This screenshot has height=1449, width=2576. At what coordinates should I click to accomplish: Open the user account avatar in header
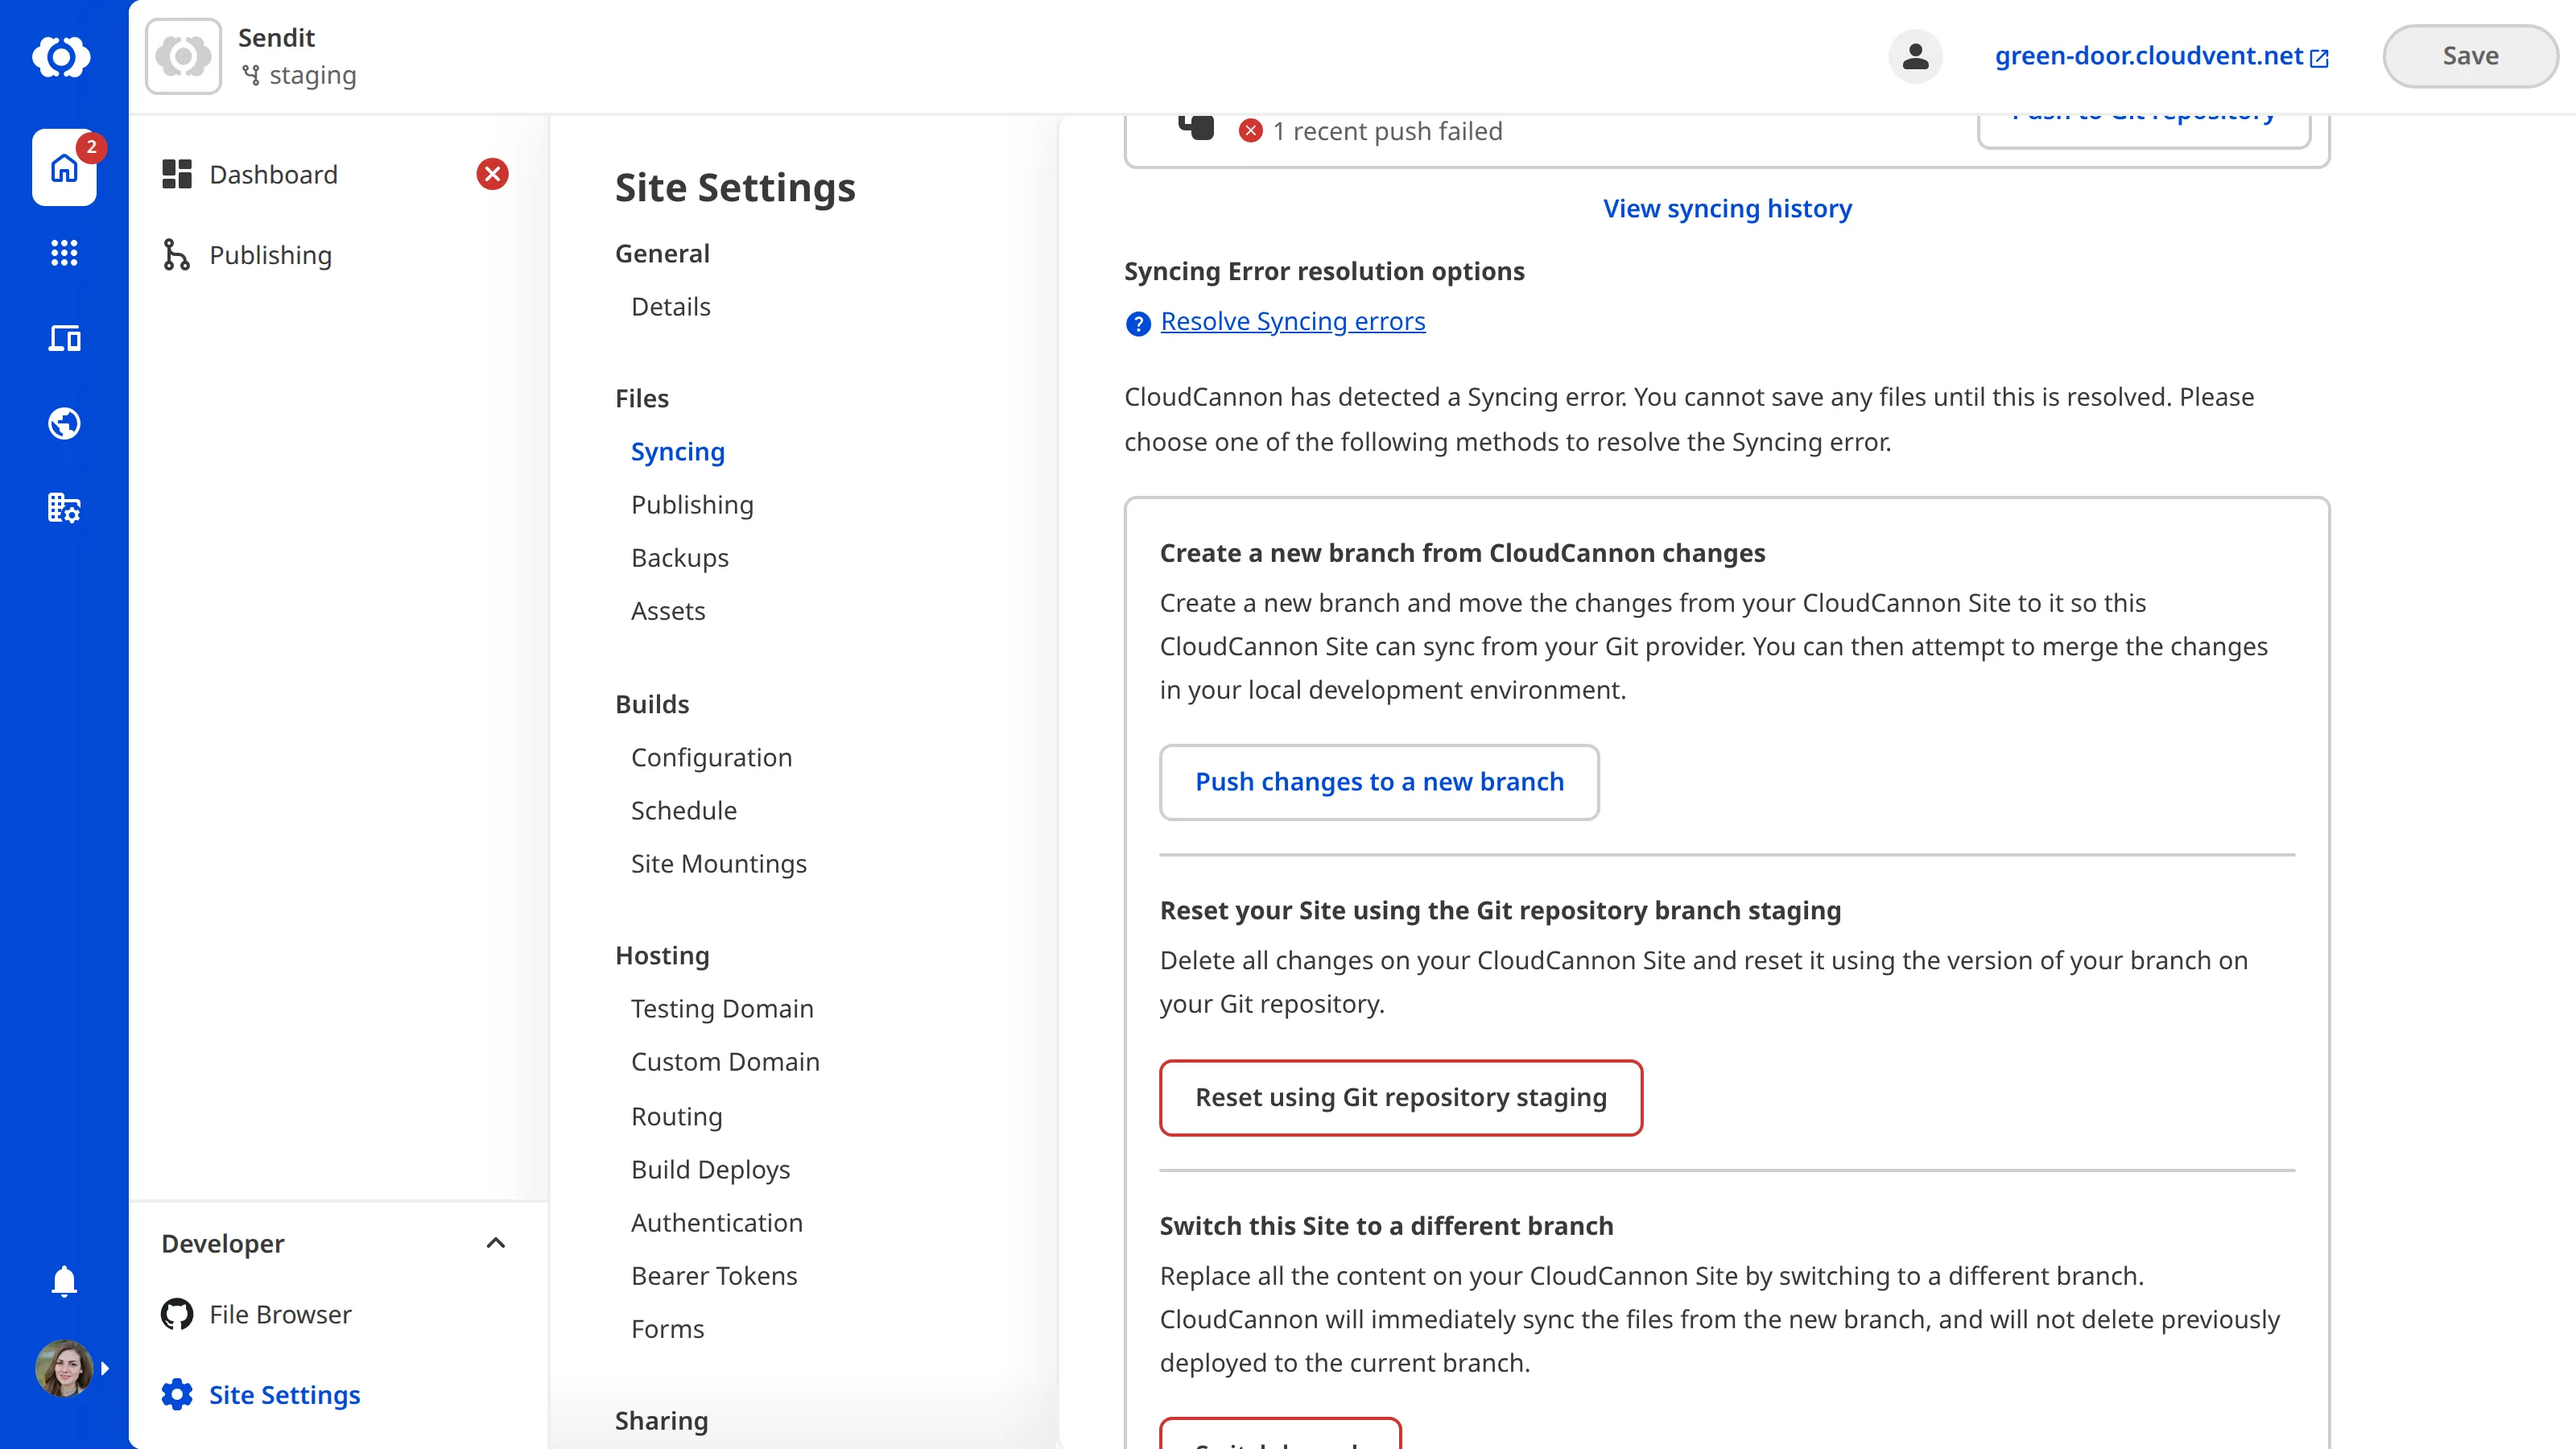click(1914, 56)
